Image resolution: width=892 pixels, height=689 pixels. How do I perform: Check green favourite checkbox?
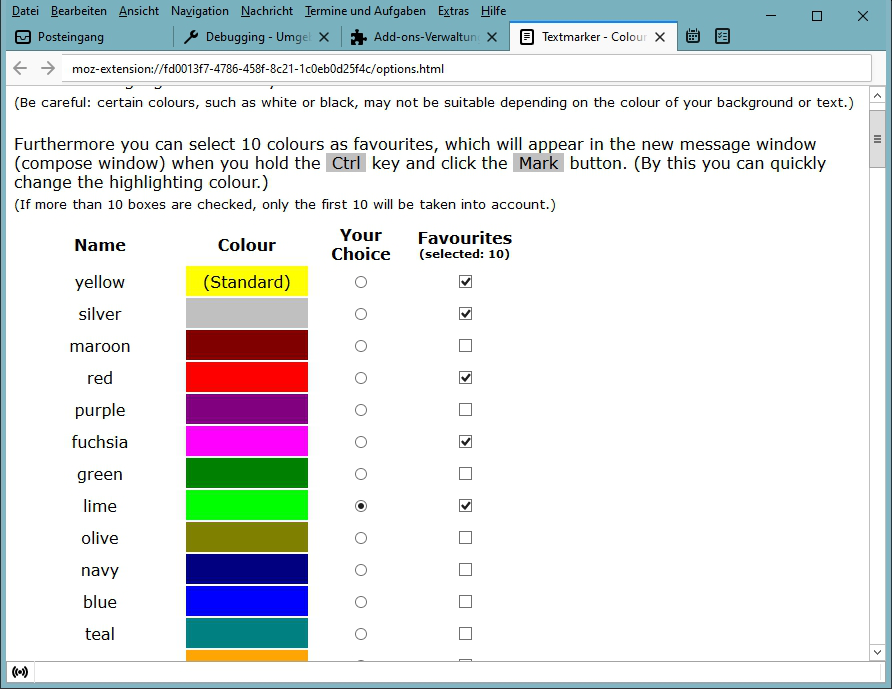tap(465, 473)
